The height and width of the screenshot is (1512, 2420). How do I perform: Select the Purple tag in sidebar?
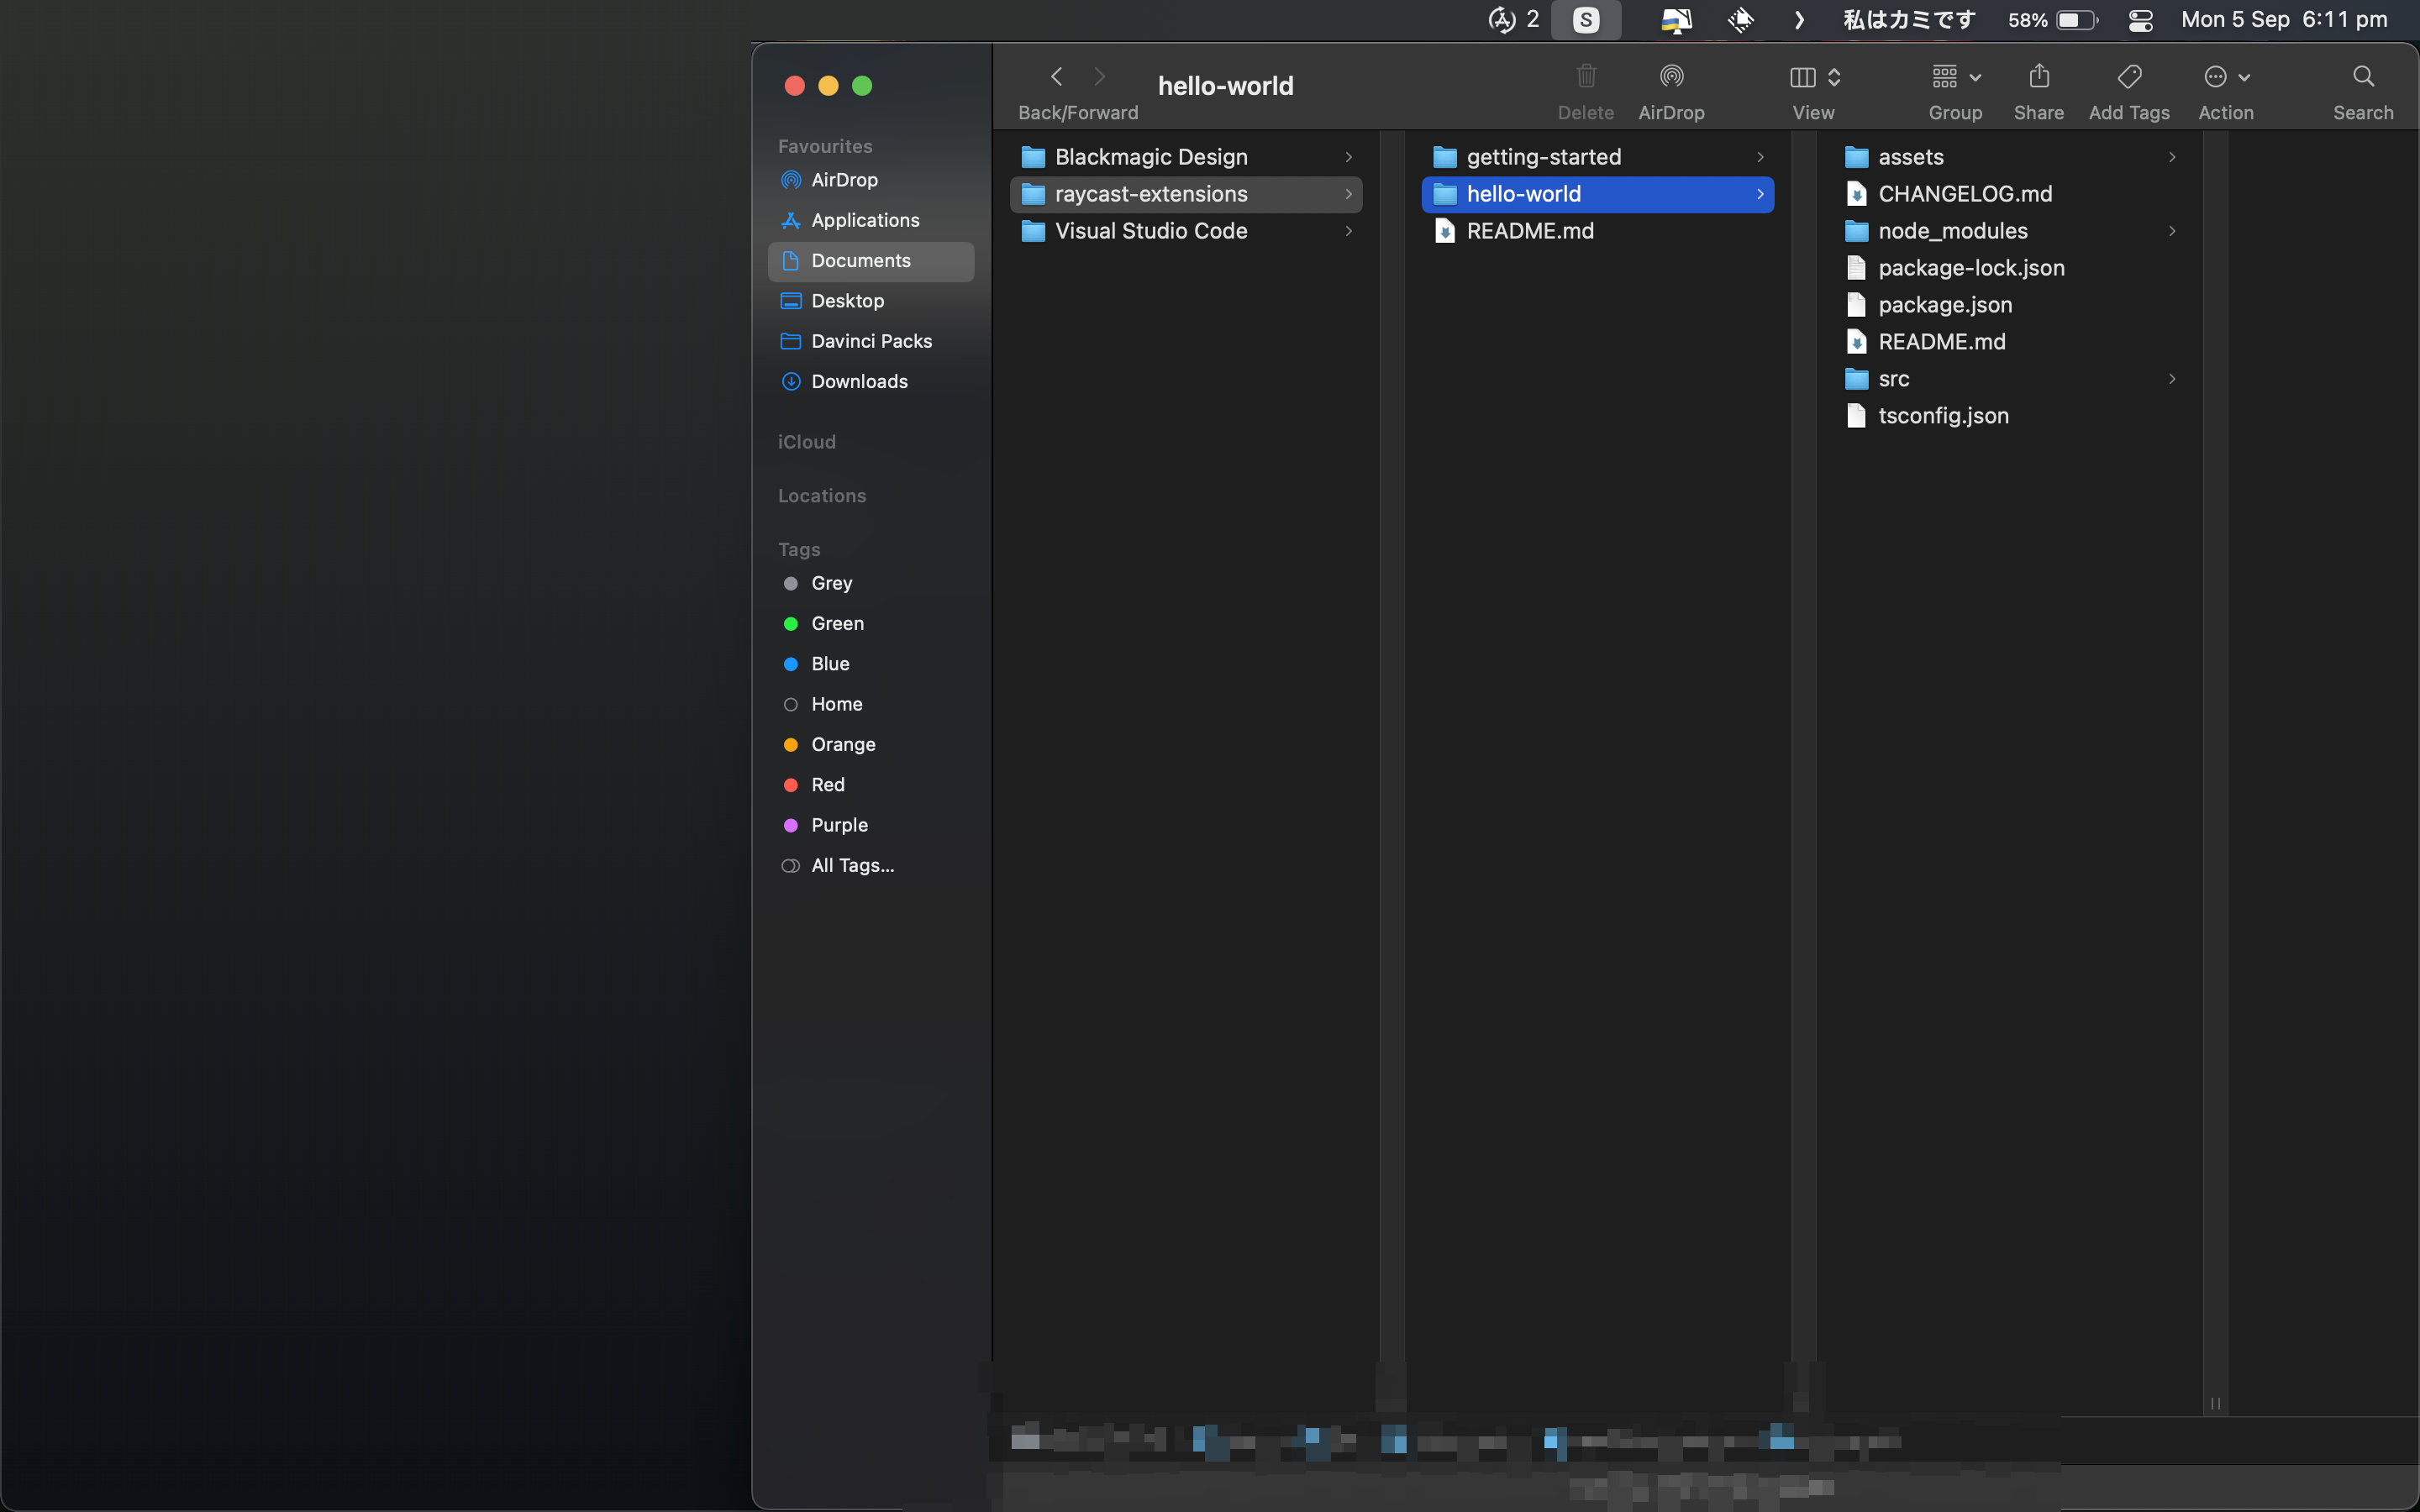pyautogui.click(x=838, y=825)
